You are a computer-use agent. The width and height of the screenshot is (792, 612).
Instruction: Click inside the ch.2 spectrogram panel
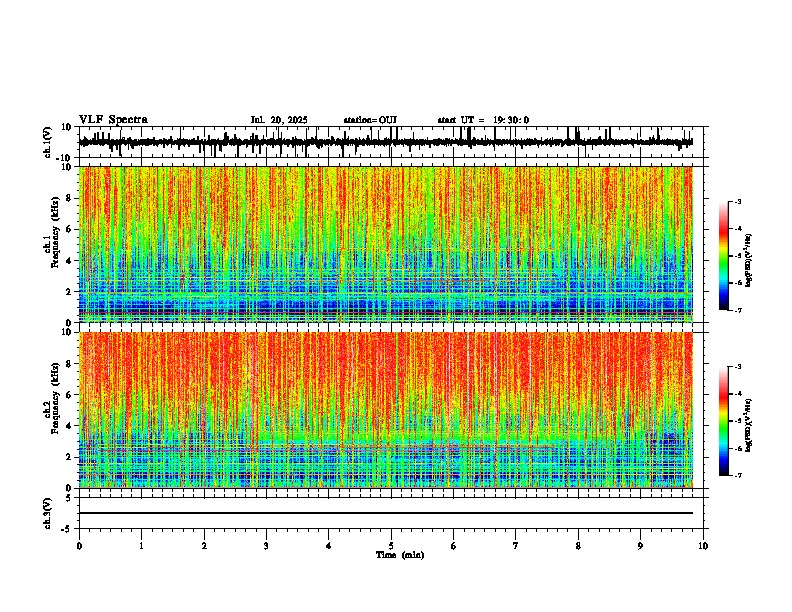[386, 410]
